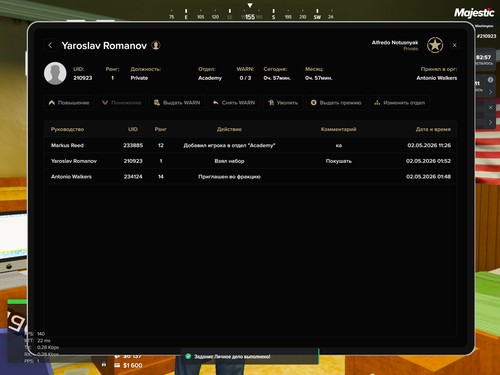Screen dimensions: 500x375
Task: Click action text Взял набор
Action: (229, 161)
